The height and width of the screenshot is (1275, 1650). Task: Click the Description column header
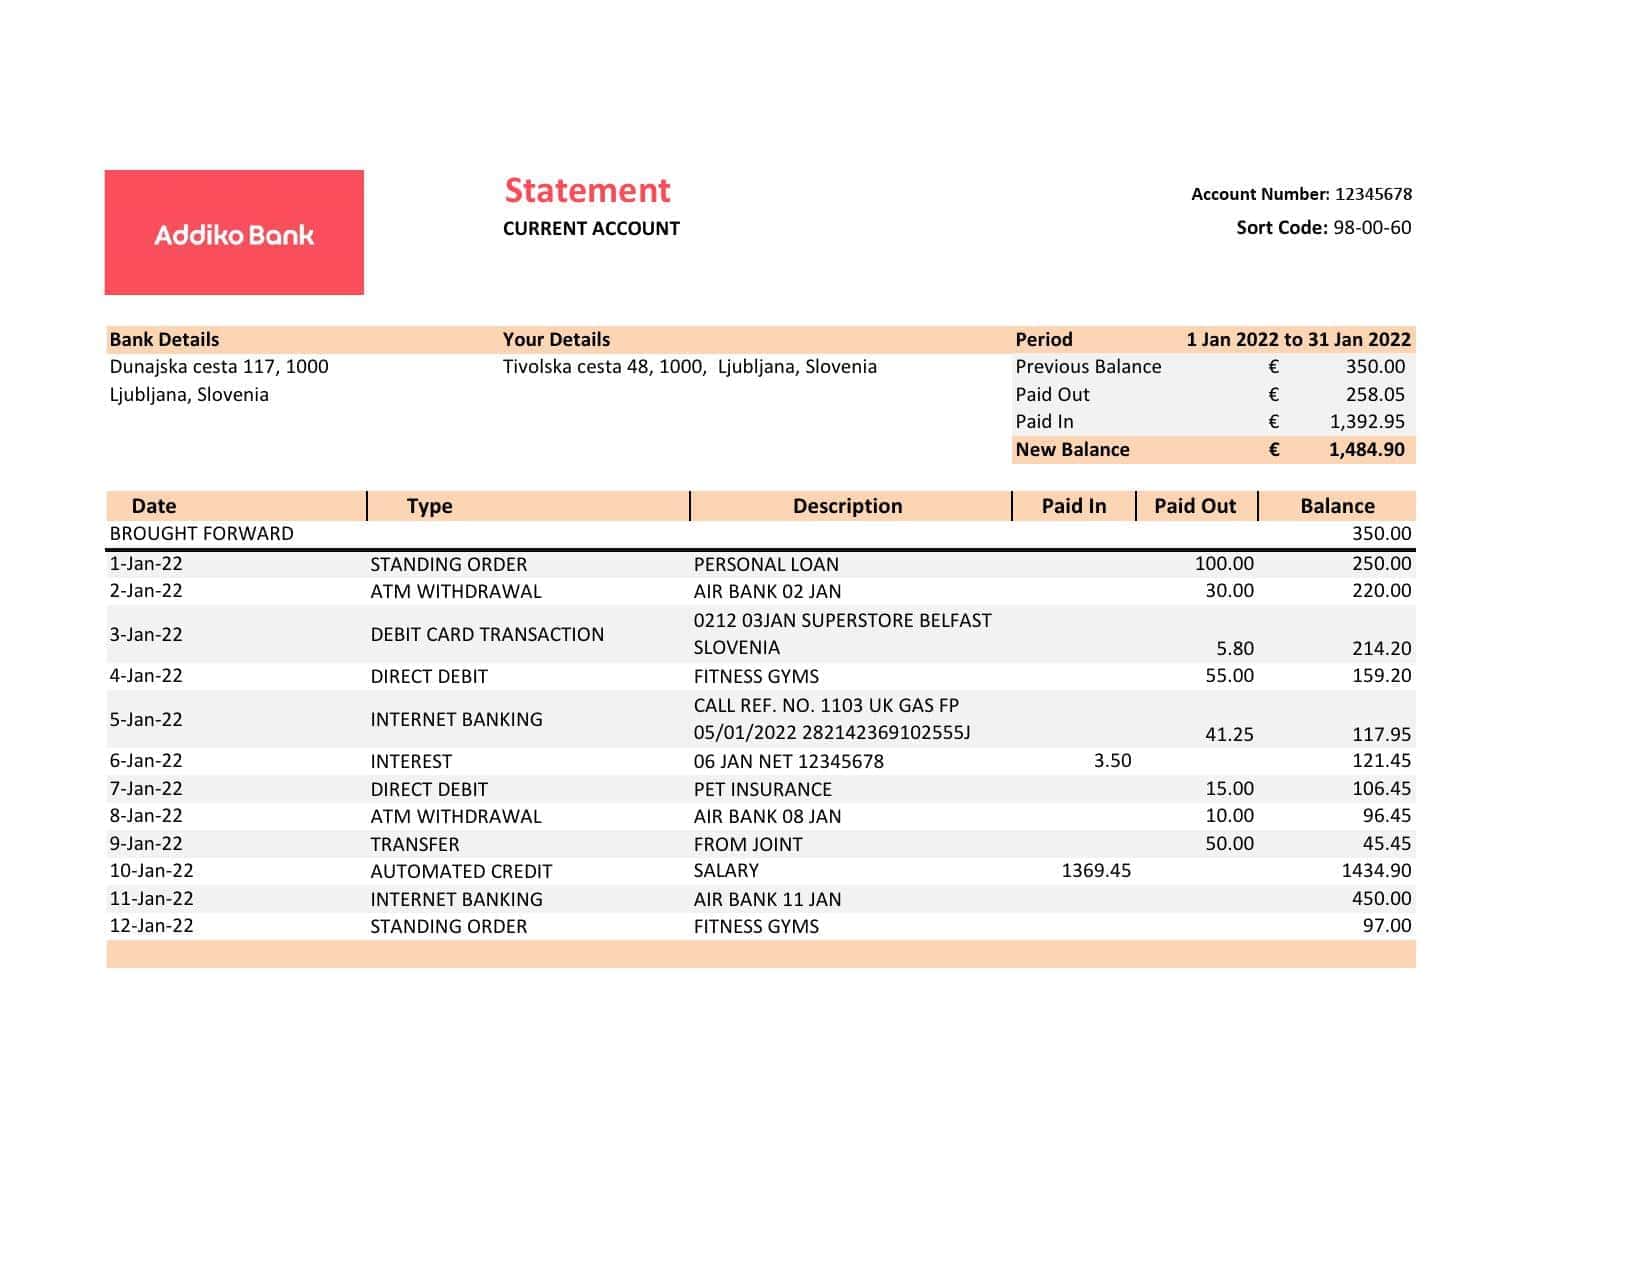[x=848, y=506]
